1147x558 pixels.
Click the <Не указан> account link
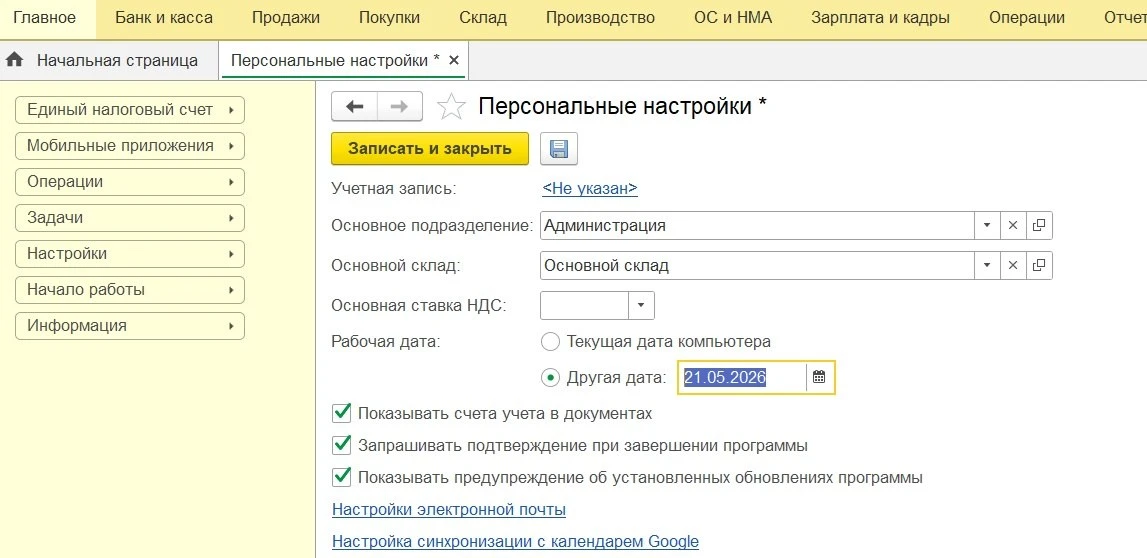[590, 189]
